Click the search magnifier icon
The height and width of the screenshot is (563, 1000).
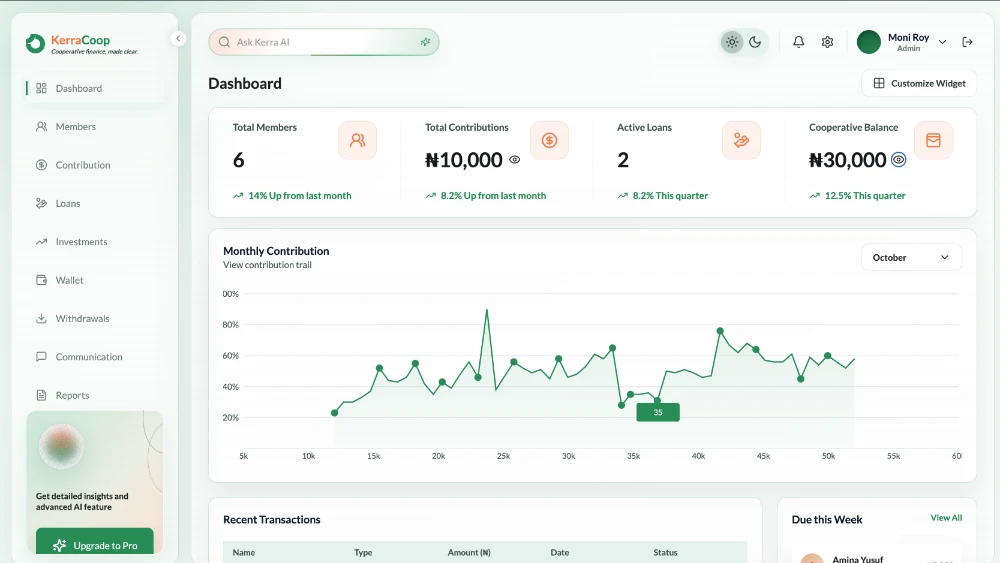(x=224, y=42)
